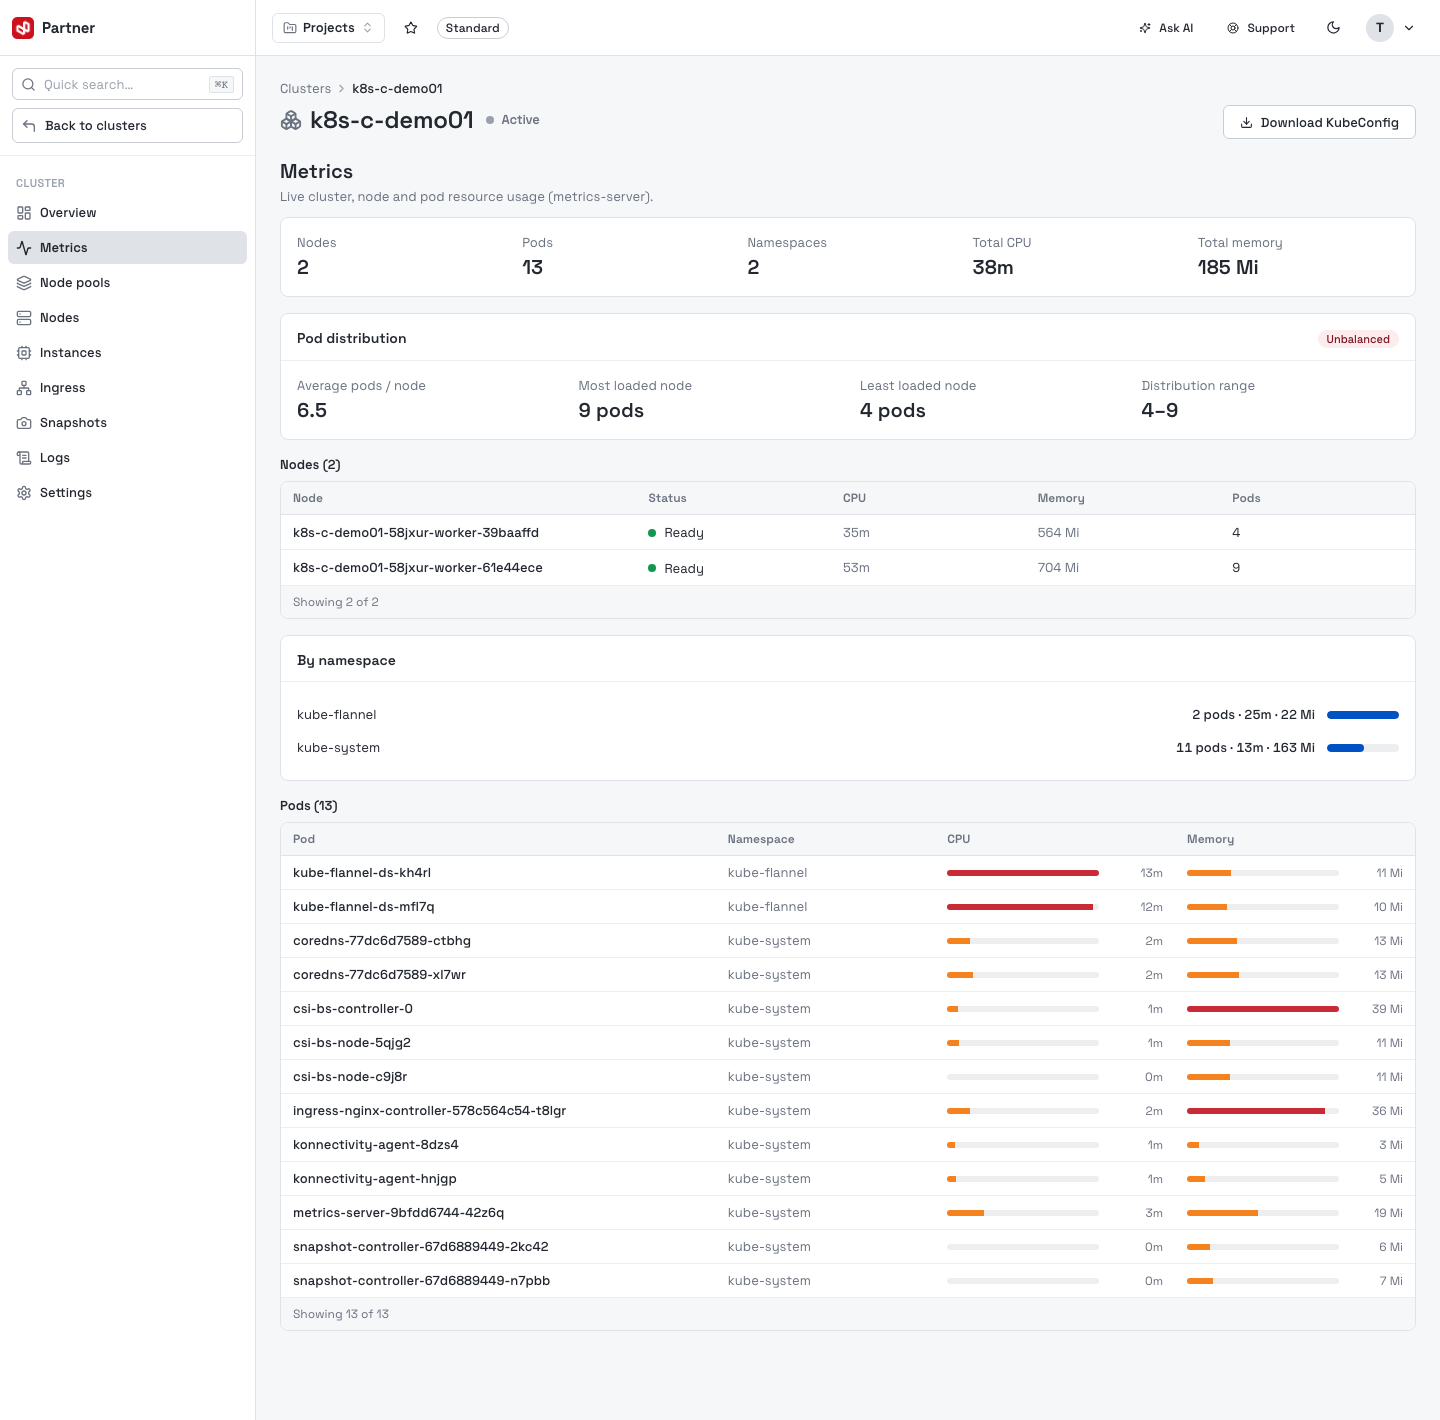
Task: Click the kube-flannel namespace label
Action: click(337, 715)
